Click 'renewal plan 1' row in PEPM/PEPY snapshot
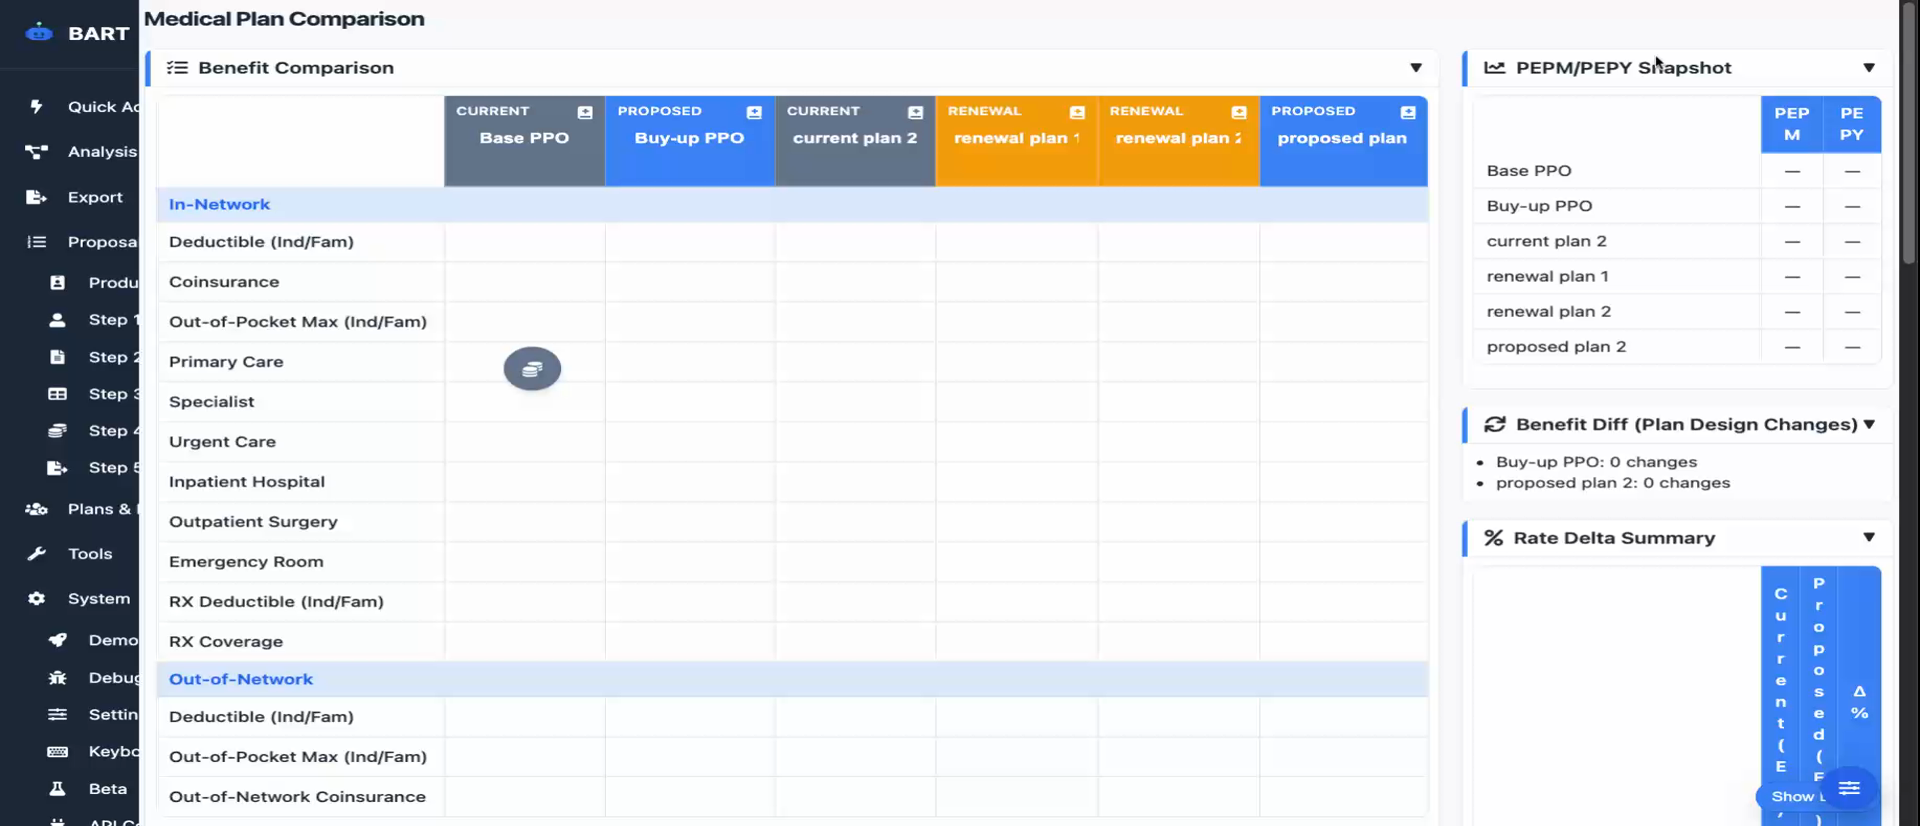The height and width of the screenshot is (826, 1920). pyautogui.click(x=1676, y=276)
